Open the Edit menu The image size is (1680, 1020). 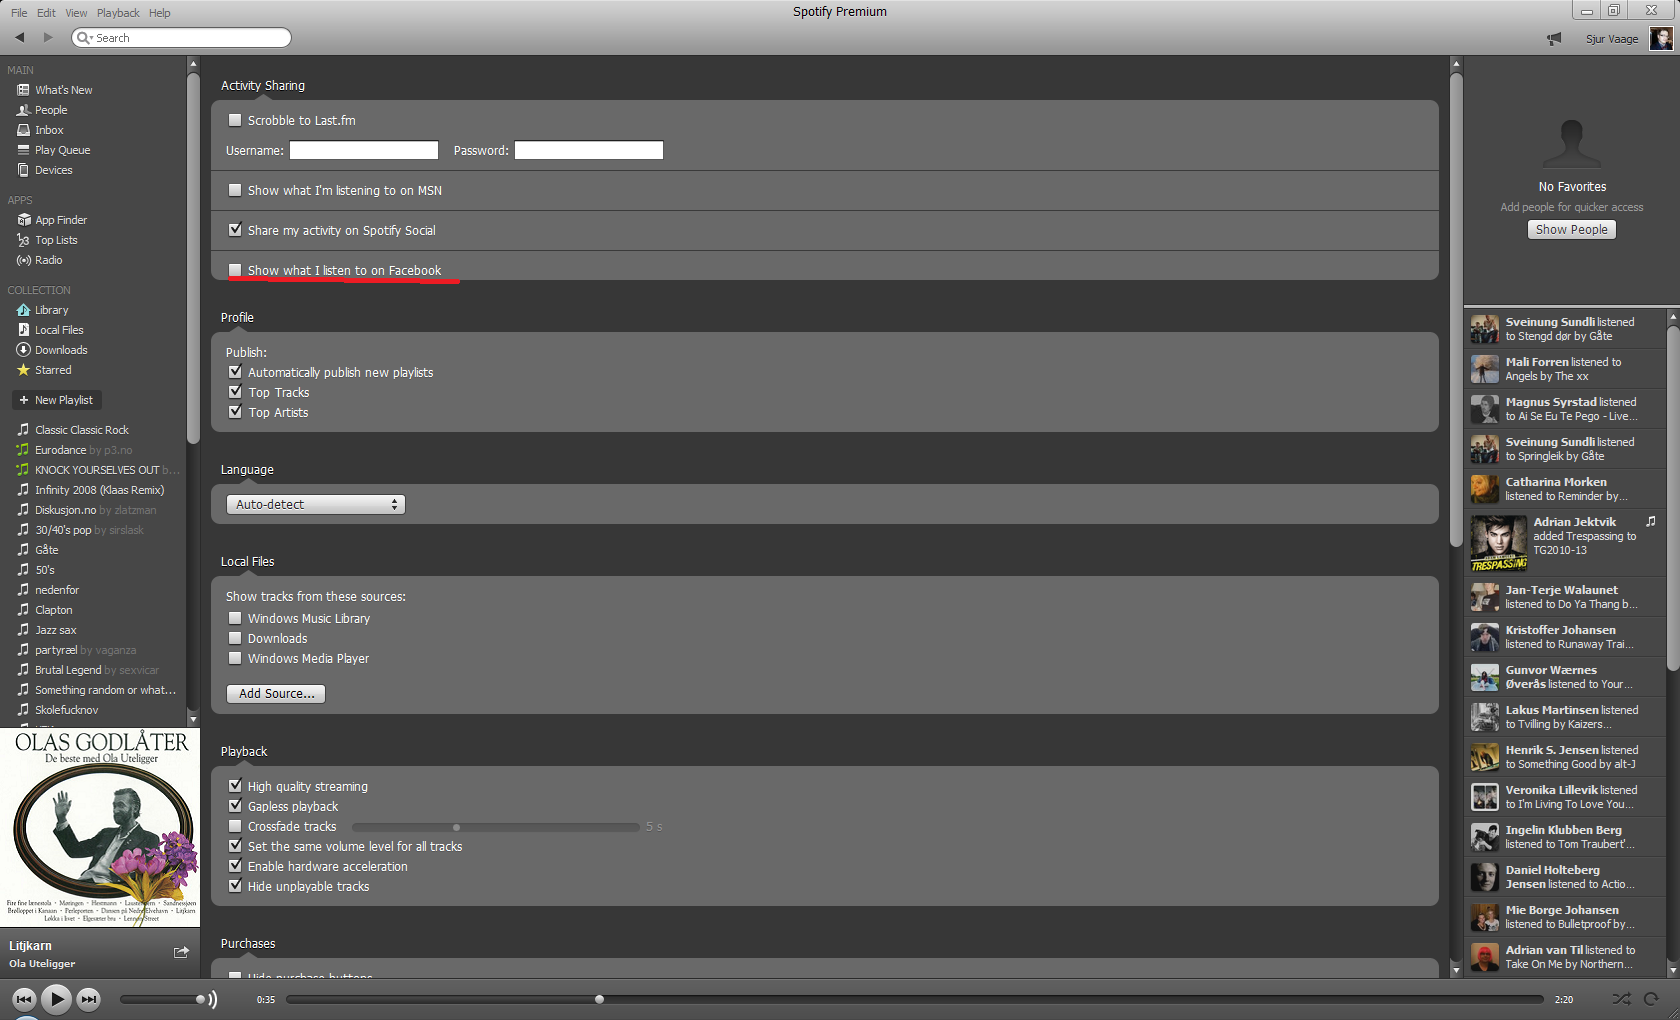click(46, 13)
